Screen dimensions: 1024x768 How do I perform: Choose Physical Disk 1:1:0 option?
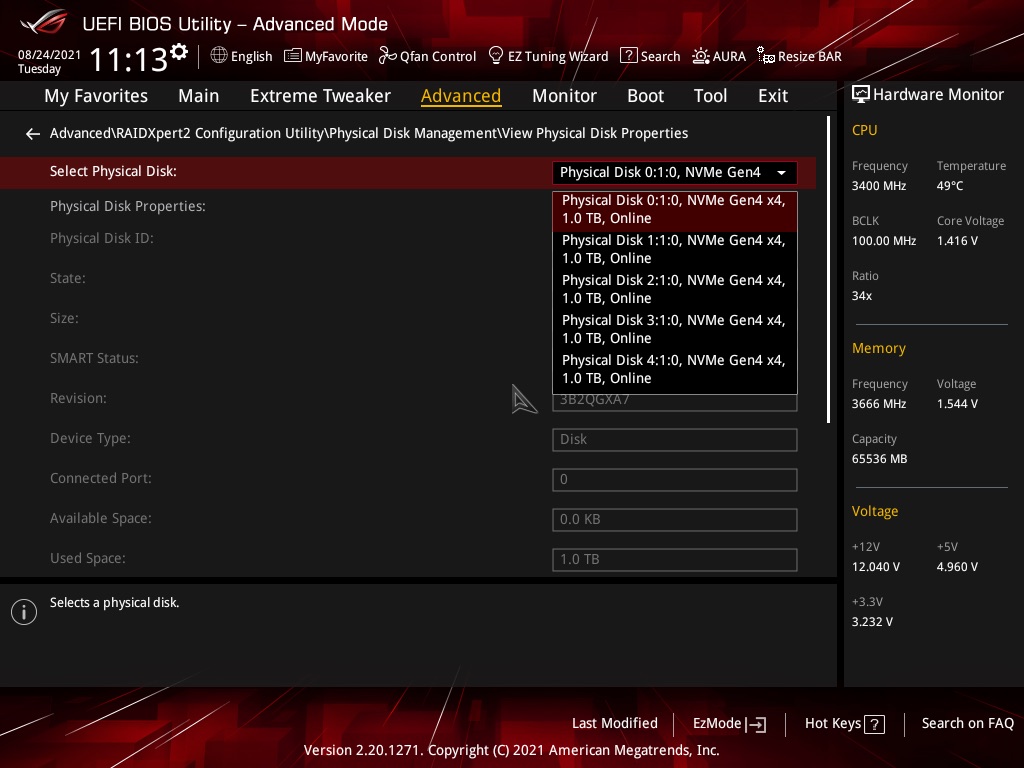pos(675,249)
